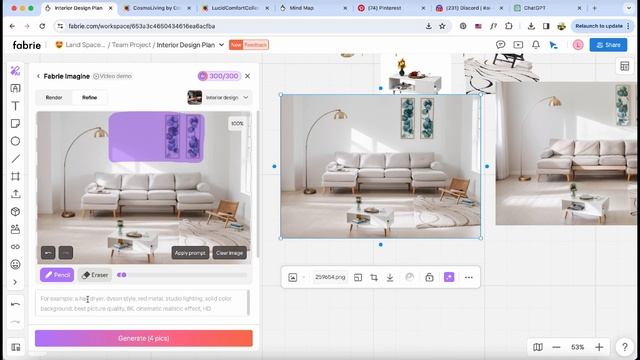Open notifications bell
This screenshot has height=360, width=640.
(x=536, y=45)
